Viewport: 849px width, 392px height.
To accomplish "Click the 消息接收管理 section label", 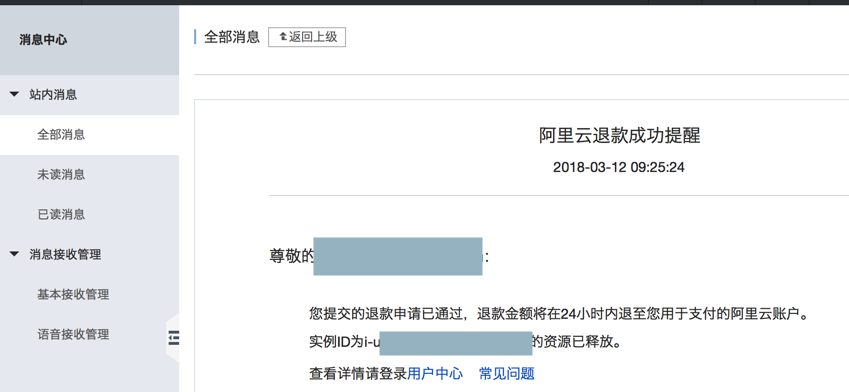I will pos(65,254).
